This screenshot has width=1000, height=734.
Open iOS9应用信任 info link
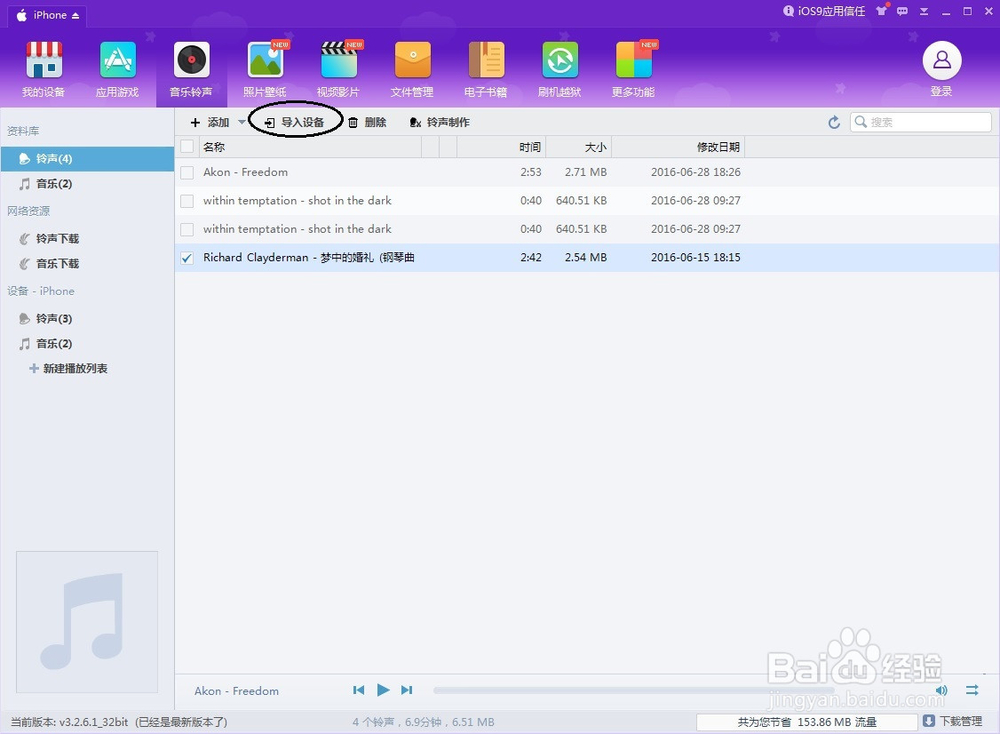point(824,11)
